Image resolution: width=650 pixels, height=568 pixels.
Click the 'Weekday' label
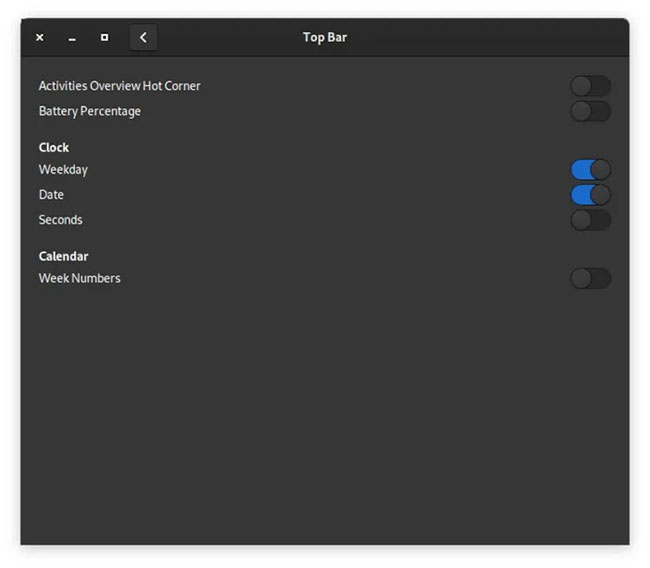pos(63,170)
